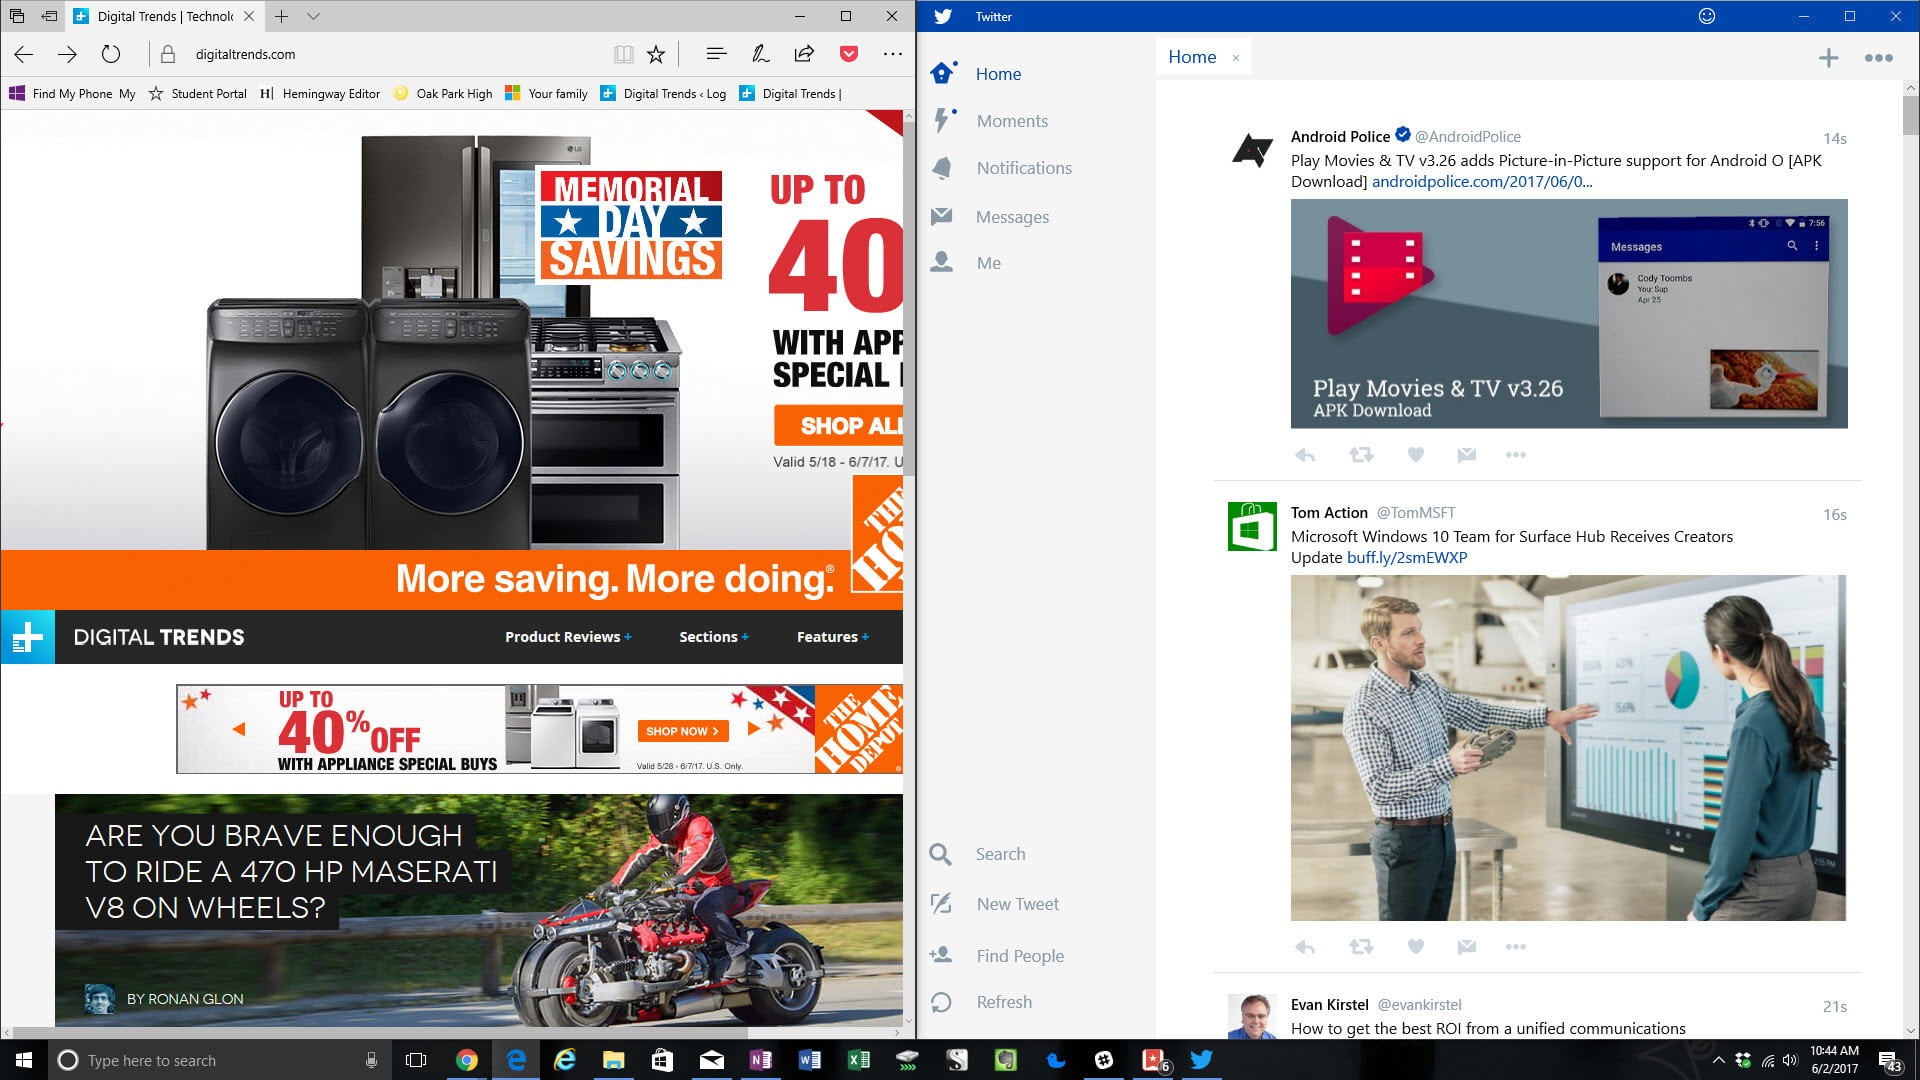Open more options on Tom Action tweet

[x=1516, y=947]
